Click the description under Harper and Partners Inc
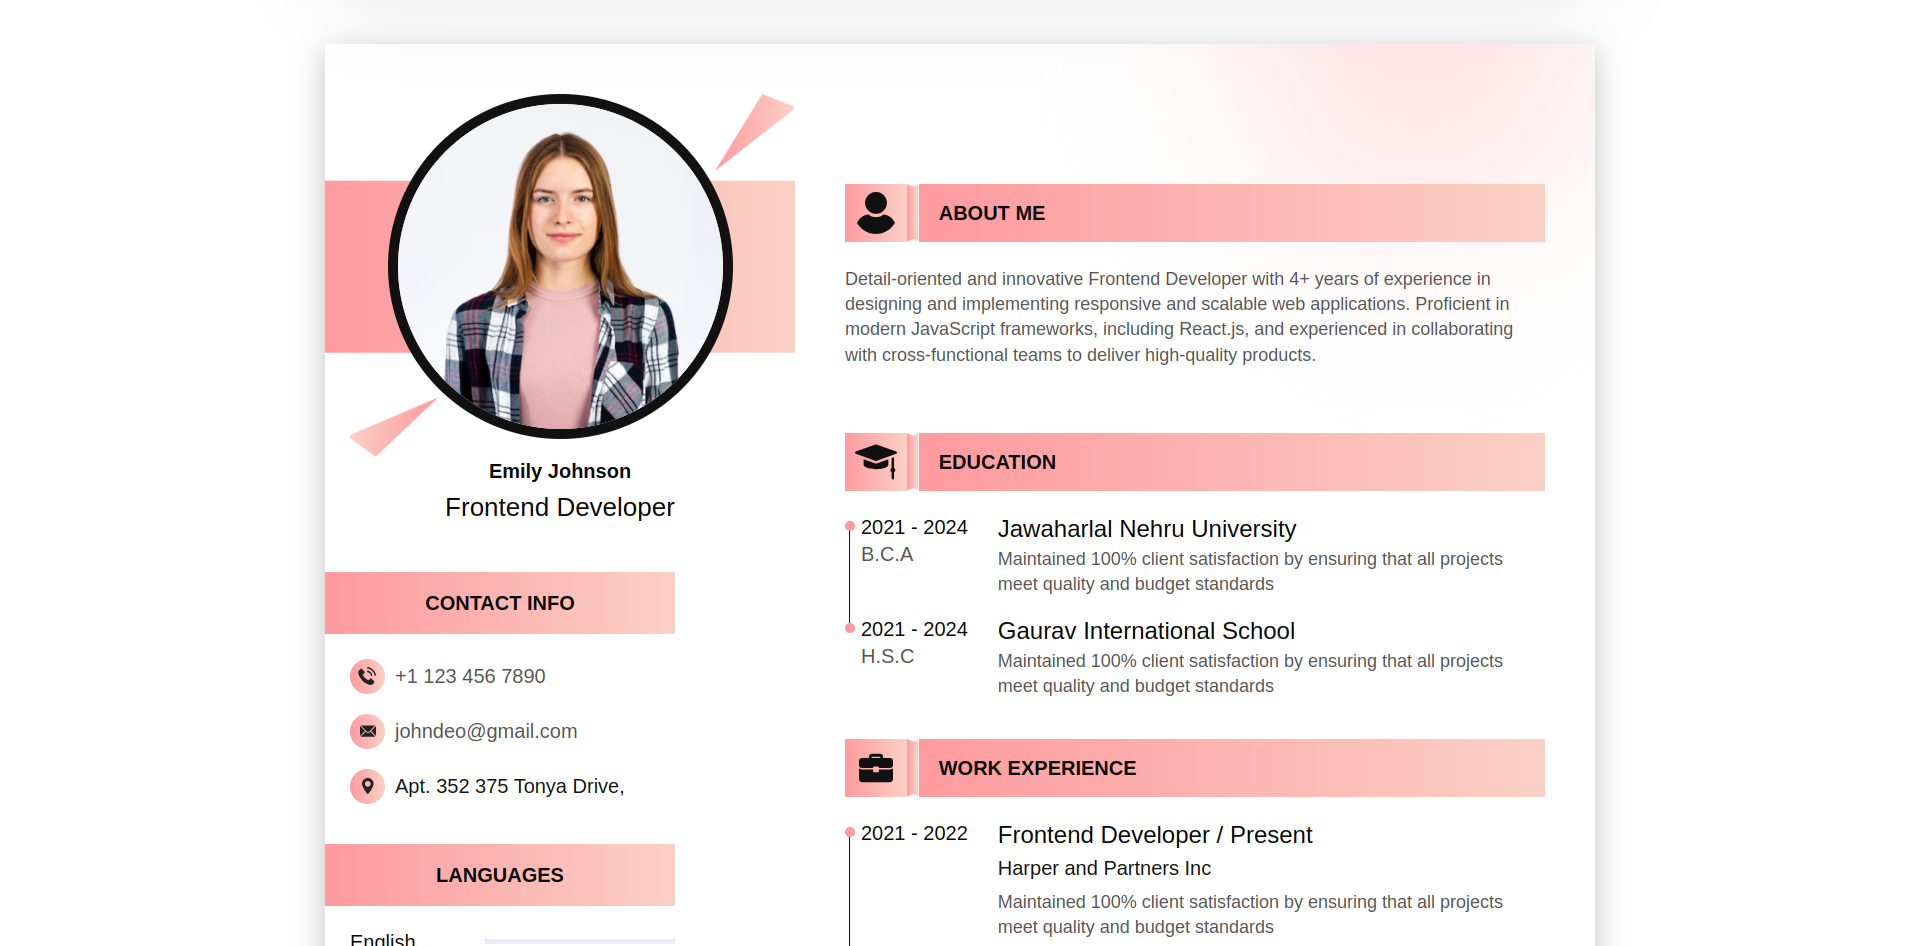1920x946 pixels. click(1250, 914)
